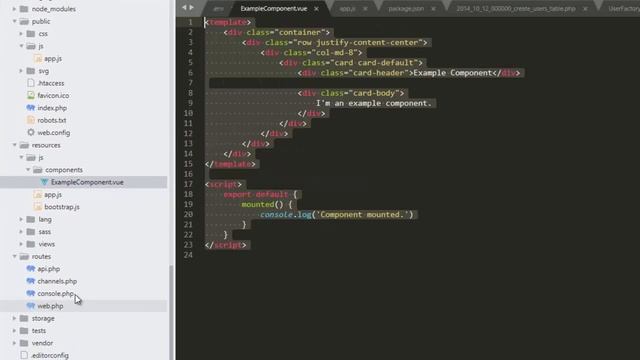Expand the svg folder arrow
Viewport: 640px width, 360px height.
click(21, 71)
